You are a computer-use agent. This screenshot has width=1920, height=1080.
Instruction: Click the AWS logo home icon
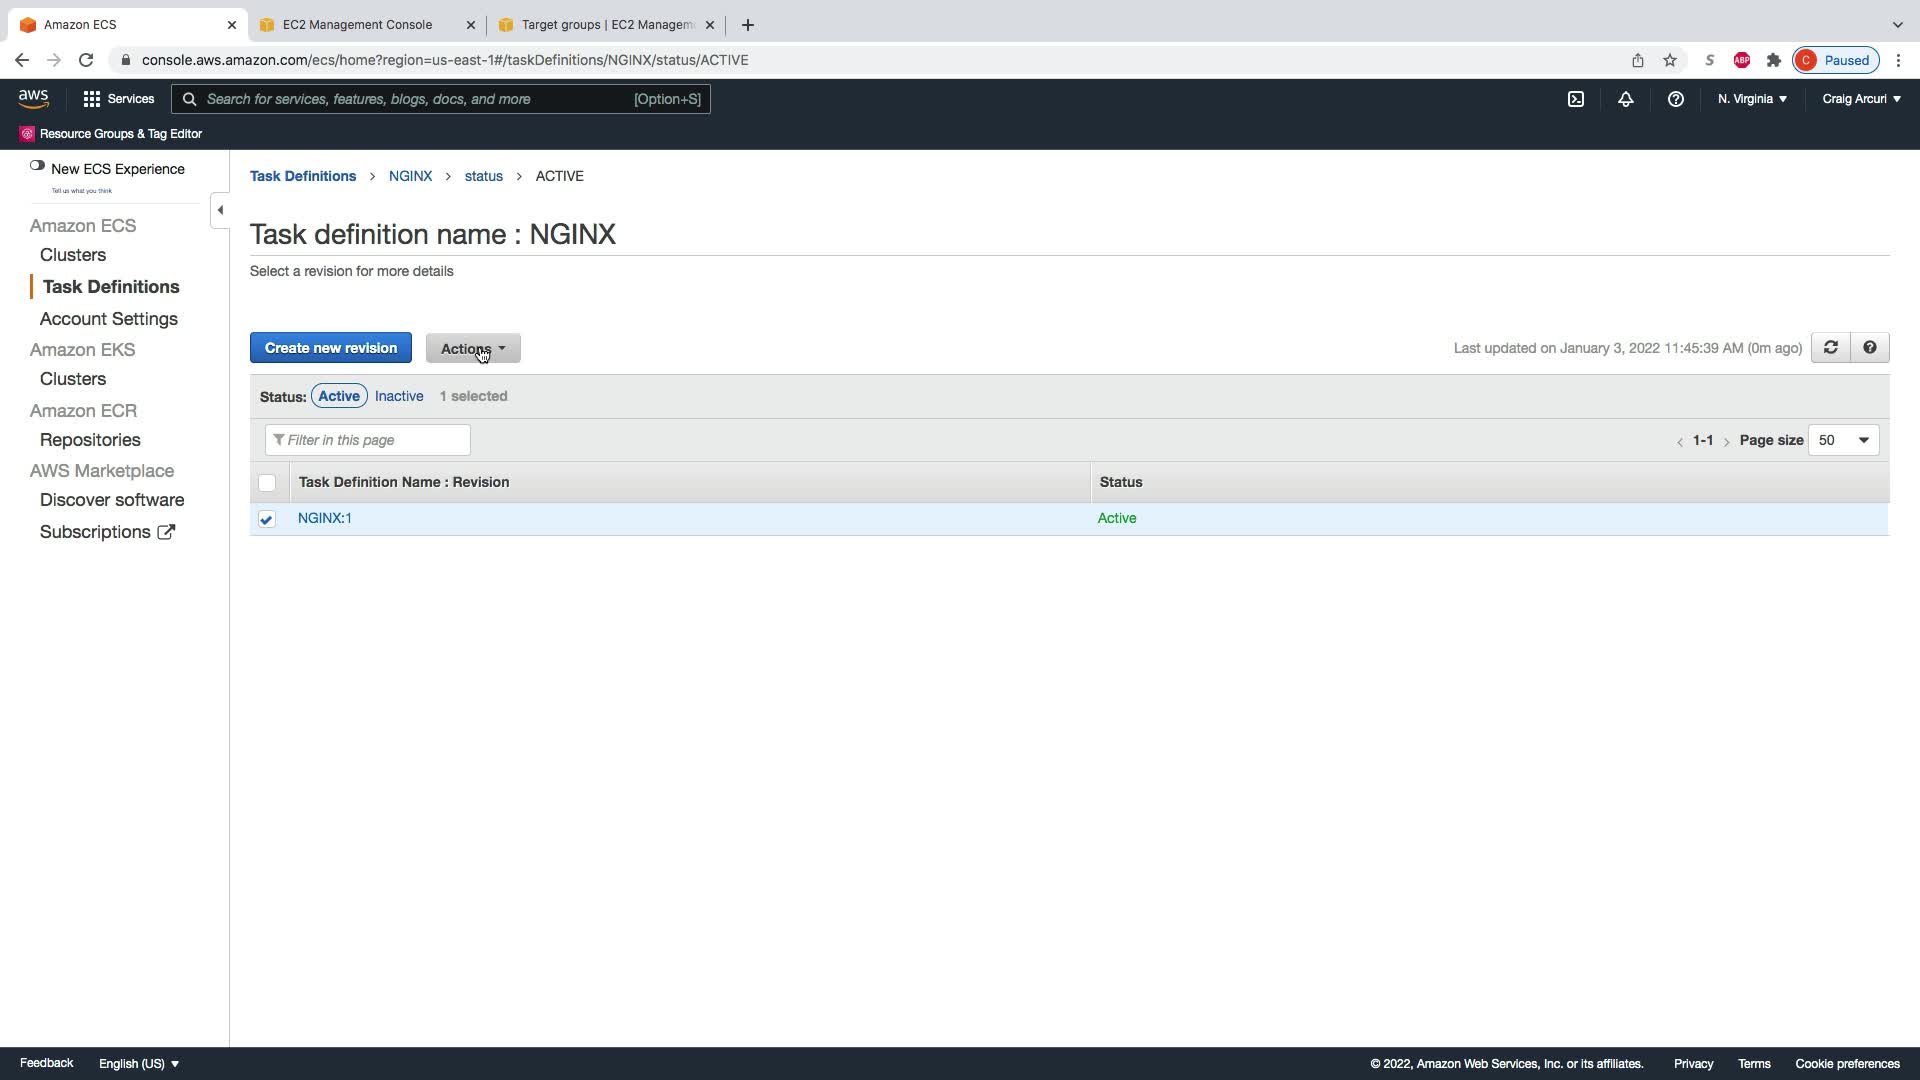(x=33, y=98)
